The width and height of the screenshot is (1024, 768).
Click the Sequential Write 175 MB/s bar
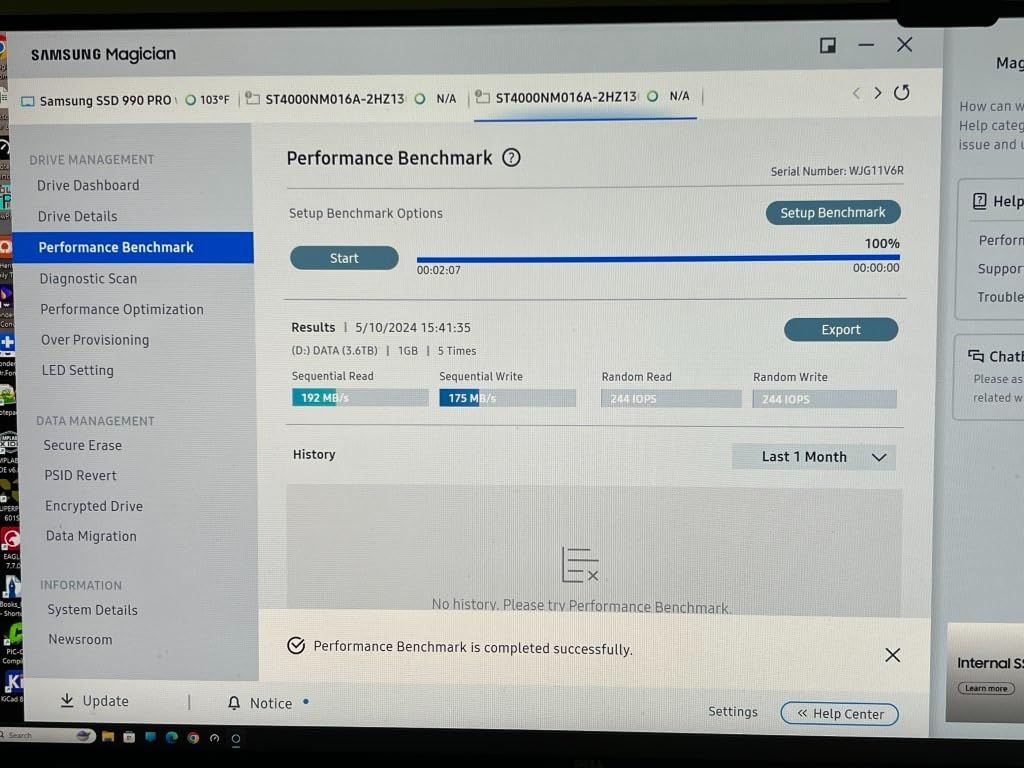click(507, 398)
